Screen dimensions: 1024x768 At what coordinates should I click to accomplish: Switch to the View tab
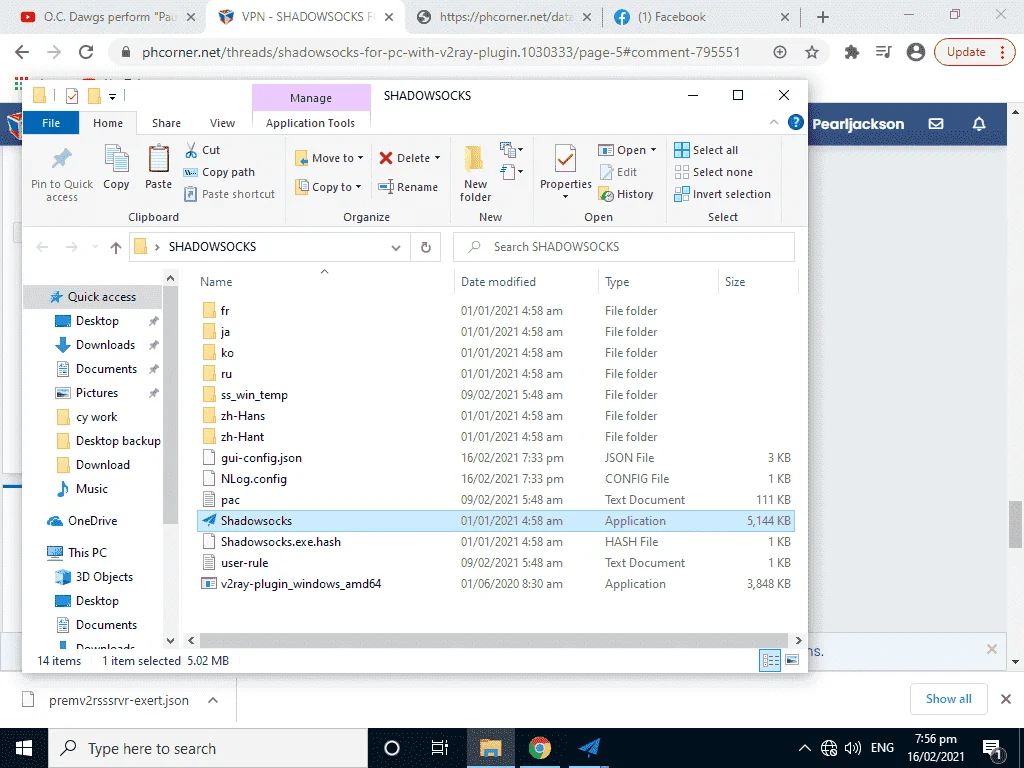pyautogui.click(x=222, y=123)
